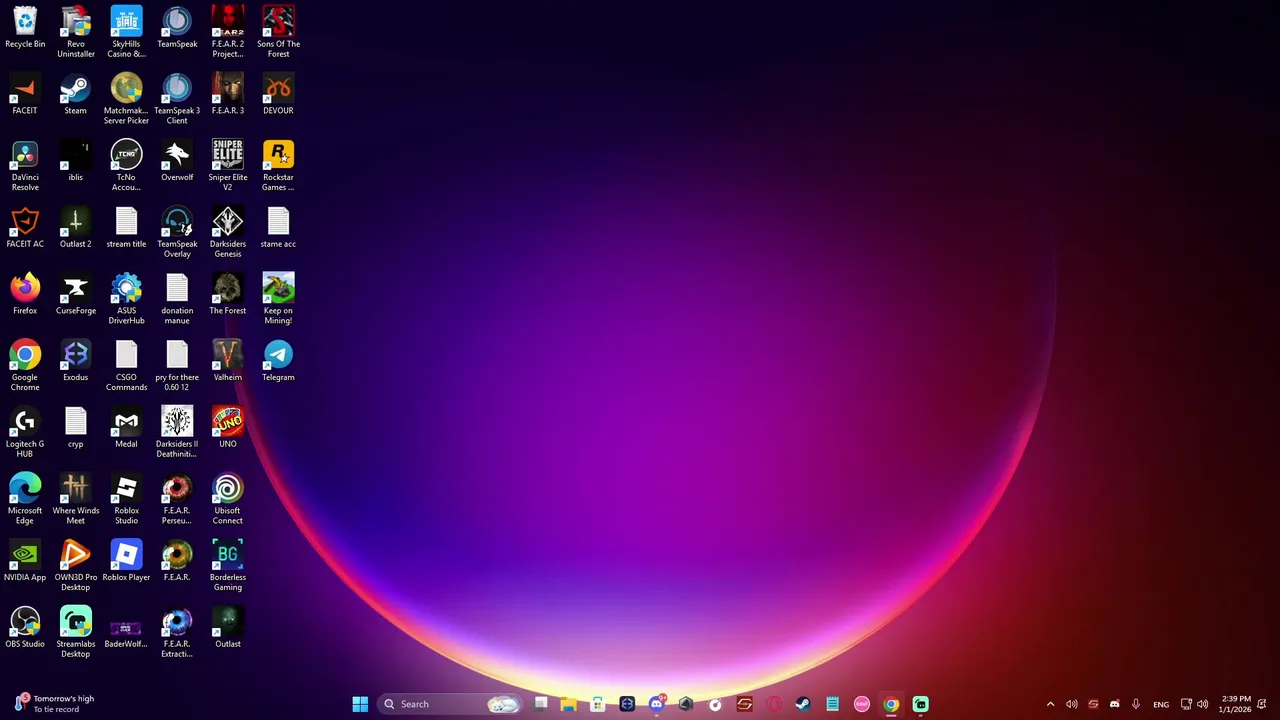Open the CurseForge shortcut
Screen dimensions: 1280x720
pos(76,295)
